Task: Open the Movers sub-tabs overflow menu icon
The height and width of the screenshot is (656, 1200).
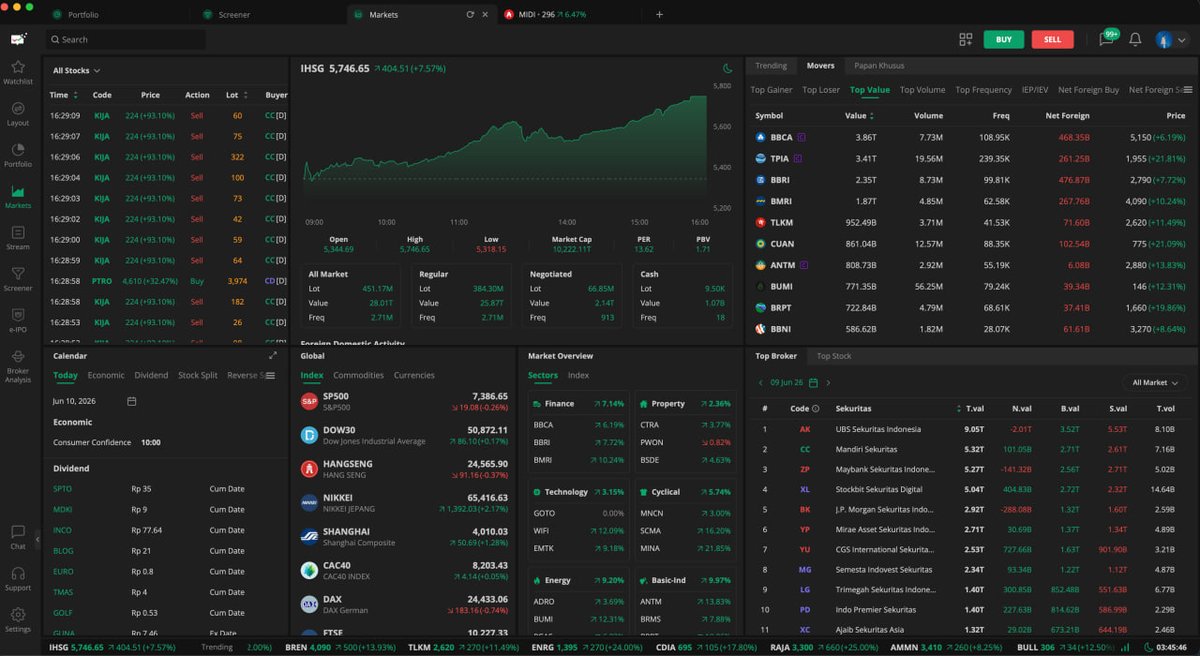Action: pos(1189,90)
